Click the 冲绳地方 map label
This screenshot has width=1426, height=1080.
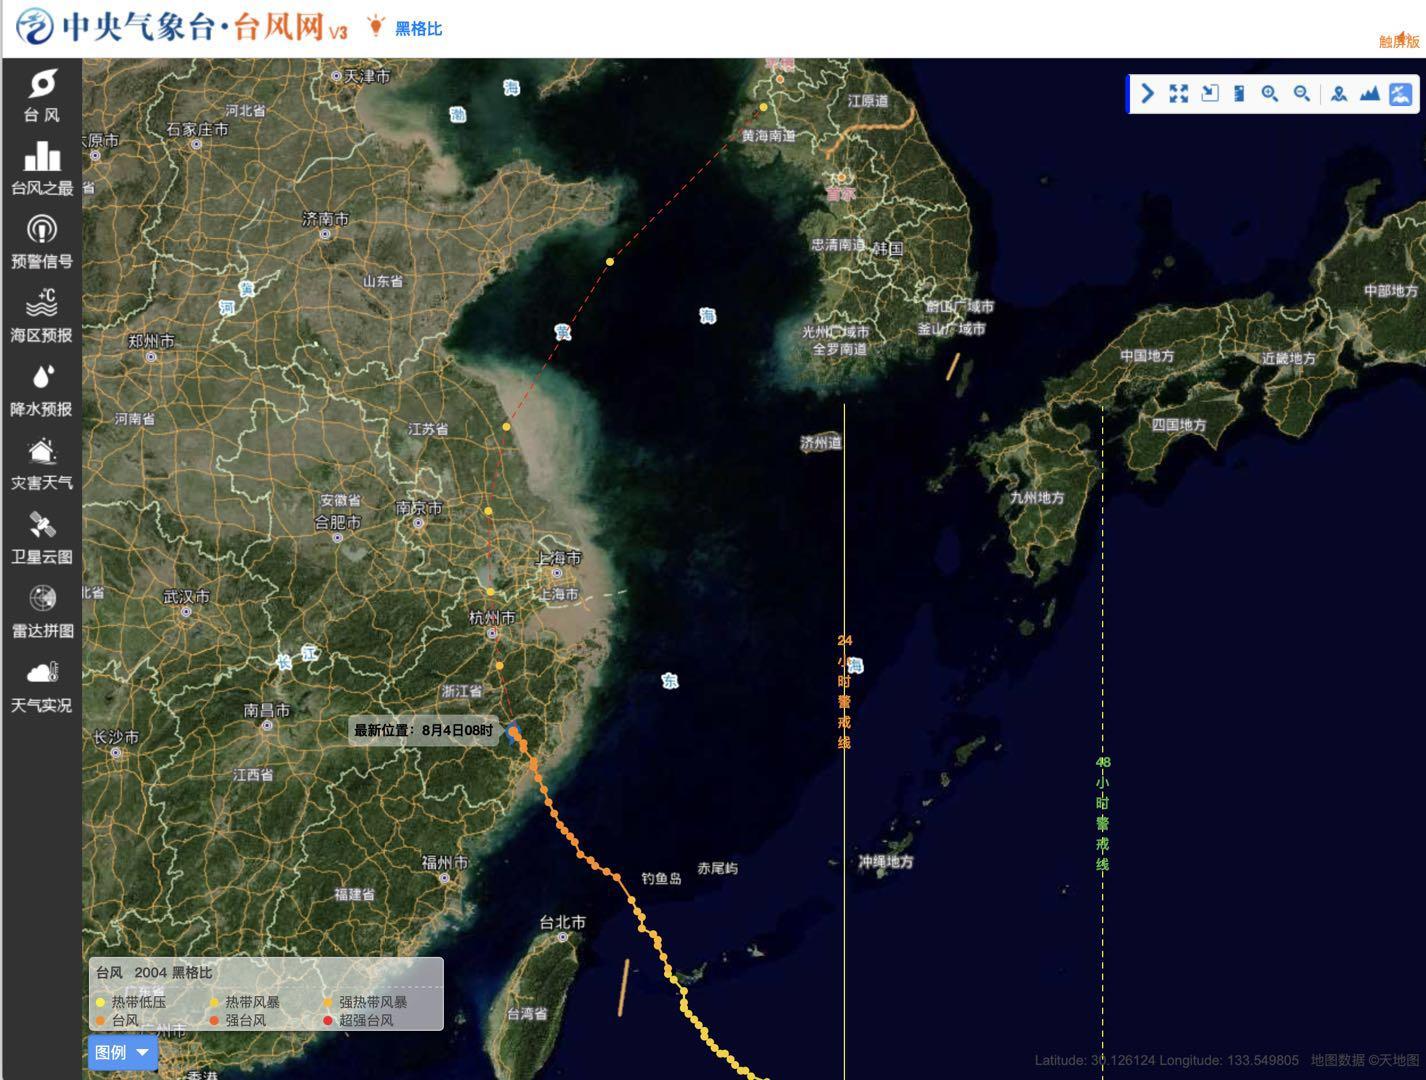click(x=885, y=861)
